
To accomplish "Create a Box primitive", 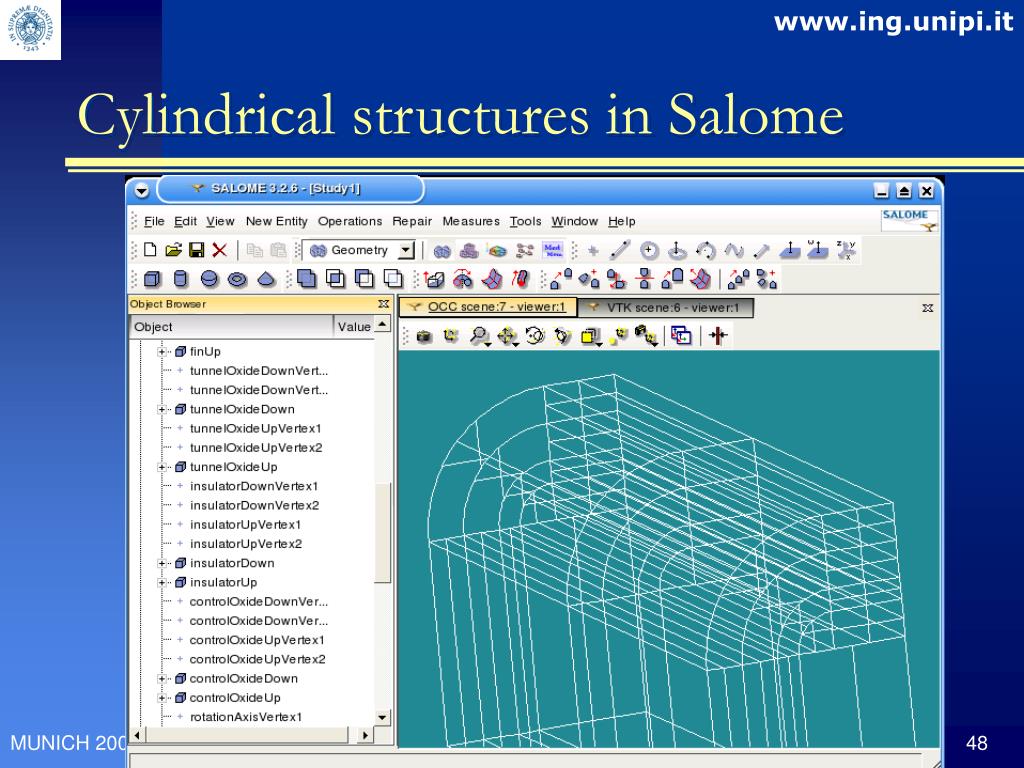I will coord(152,280).
